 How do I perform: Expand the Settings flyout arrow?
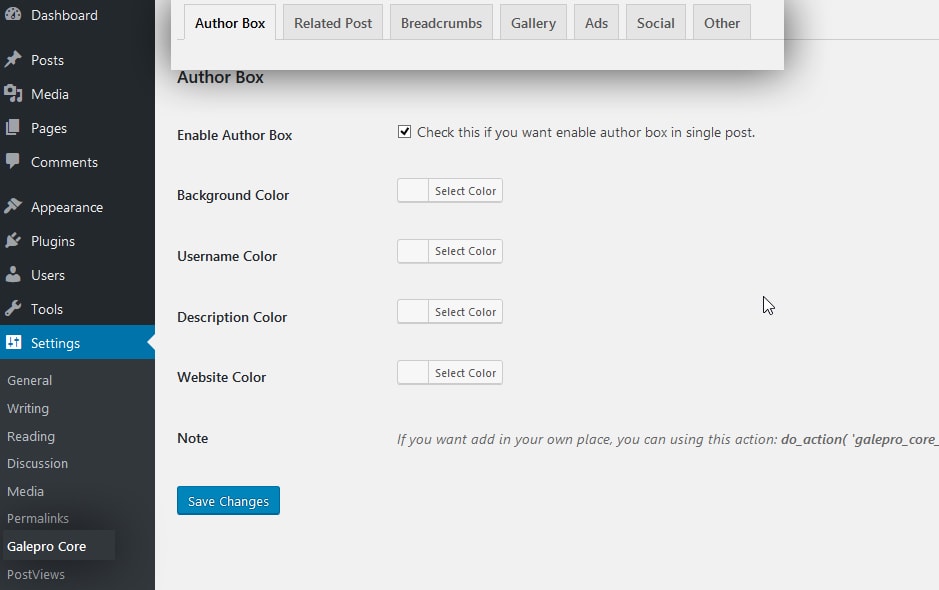pos(151,343)
